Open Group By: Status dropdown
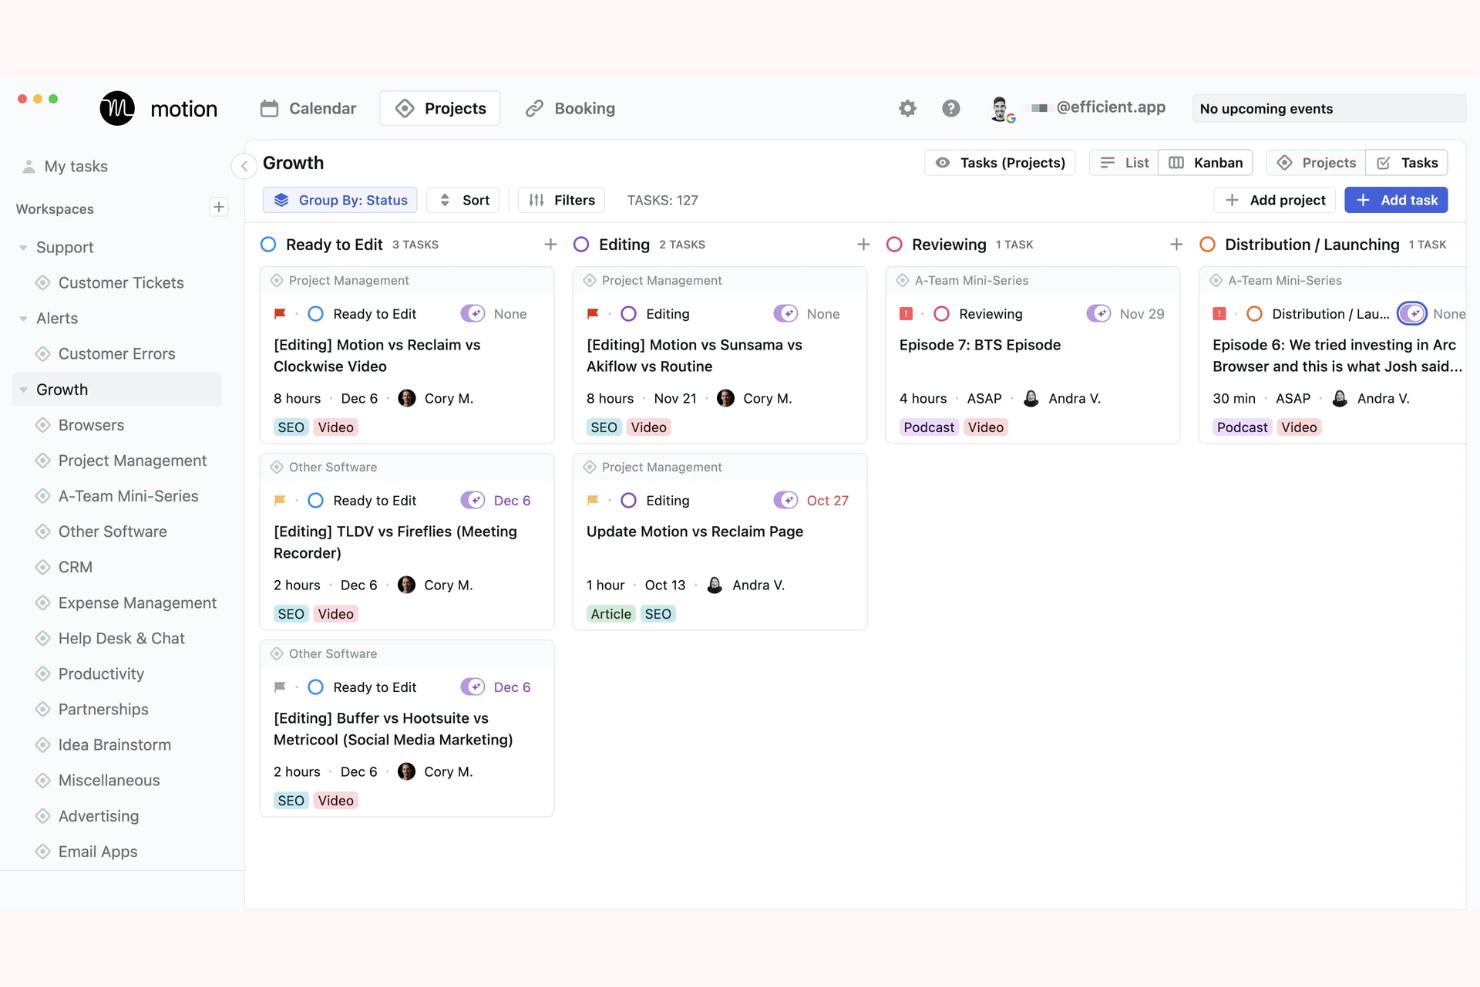1480x987 pixels. [x=340, y=200]
